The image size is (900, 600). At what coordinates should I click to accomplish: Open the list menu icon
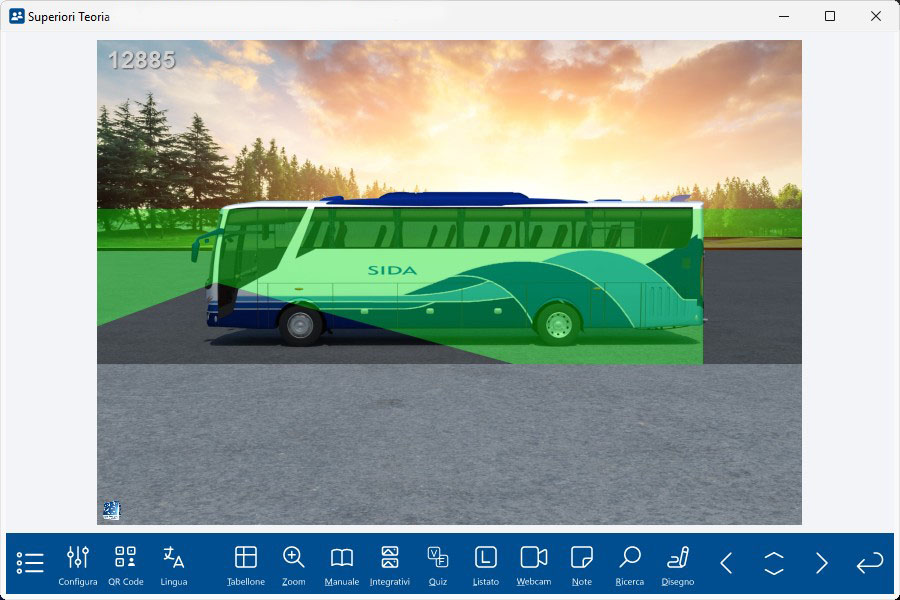pyautogui.click(x=30, y=563)
